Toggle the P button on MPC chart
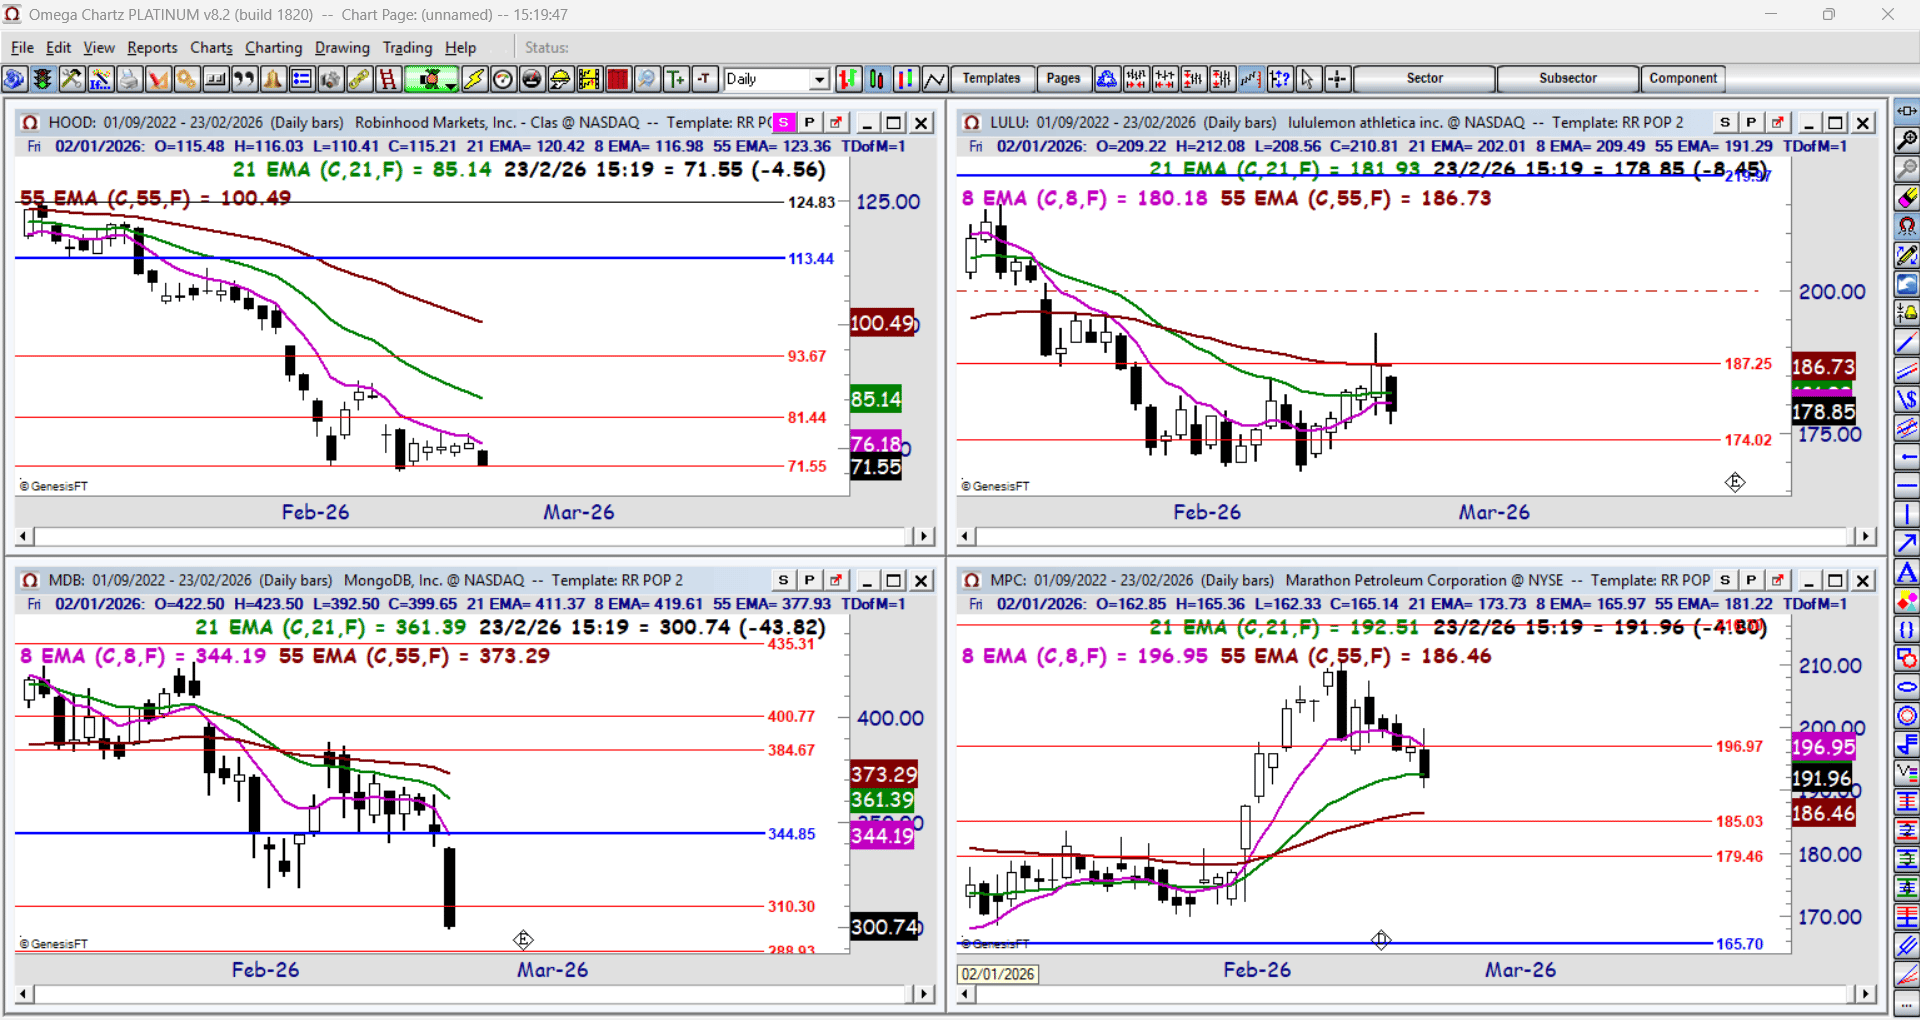This screenshot has height=1020, width=1920. [x=1752, y=580]
